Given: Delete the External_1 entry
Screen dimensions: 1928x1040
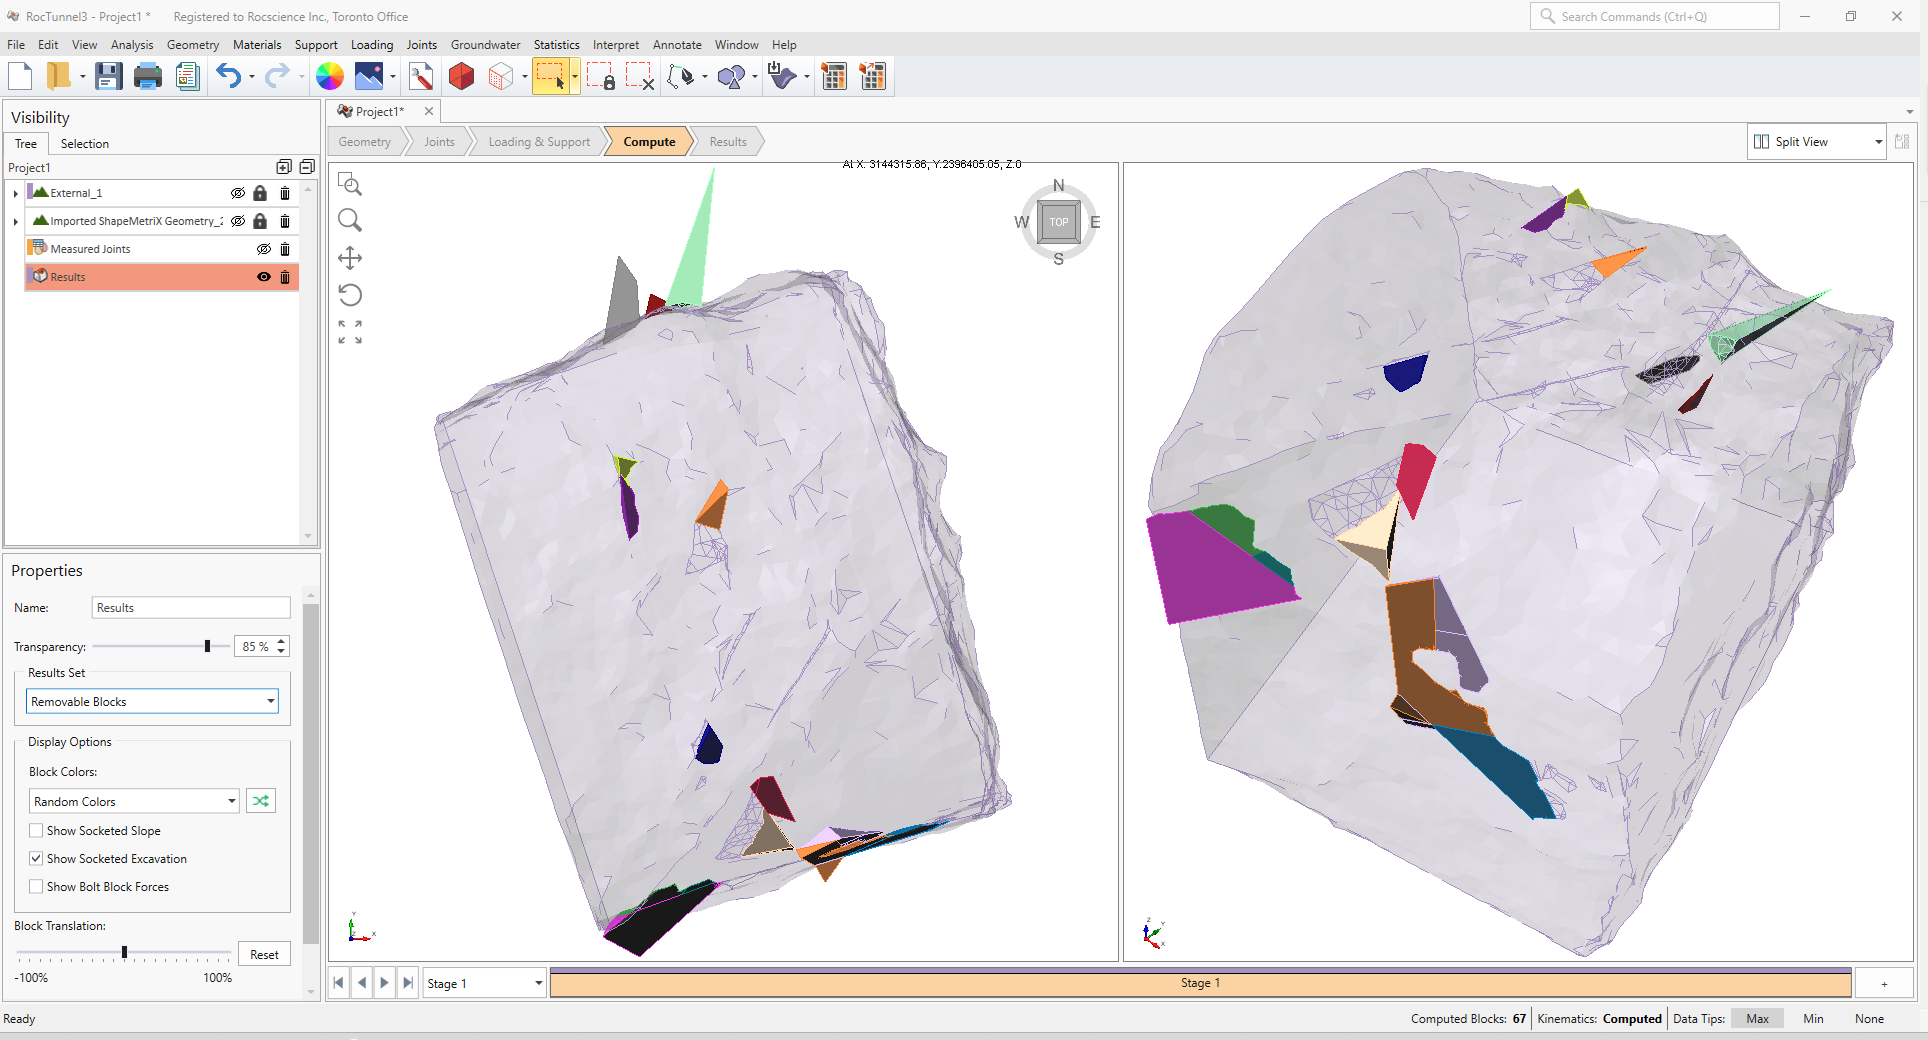Looking at the screenshot, I should tap(285, 193).
